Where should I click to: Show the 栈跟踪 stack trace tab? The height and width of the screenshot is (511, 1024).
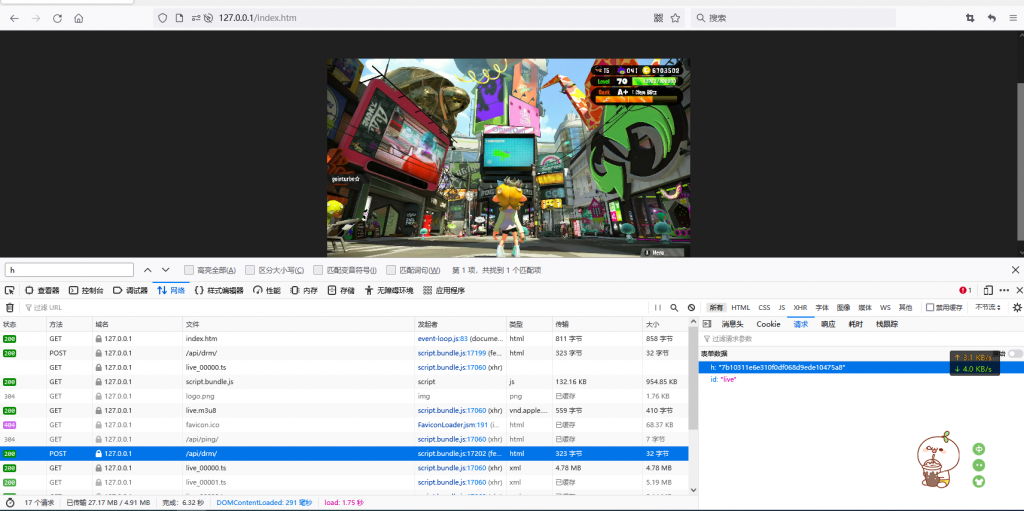pyautogui.click(x=887, y=324)
